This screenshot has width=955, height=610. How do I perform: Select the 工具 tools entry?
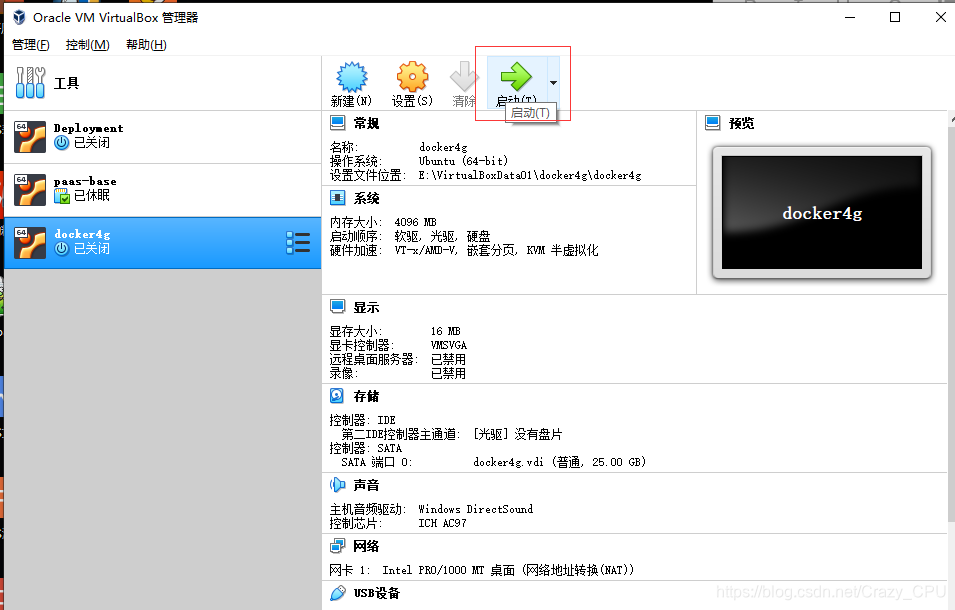[x=163, y=83]
